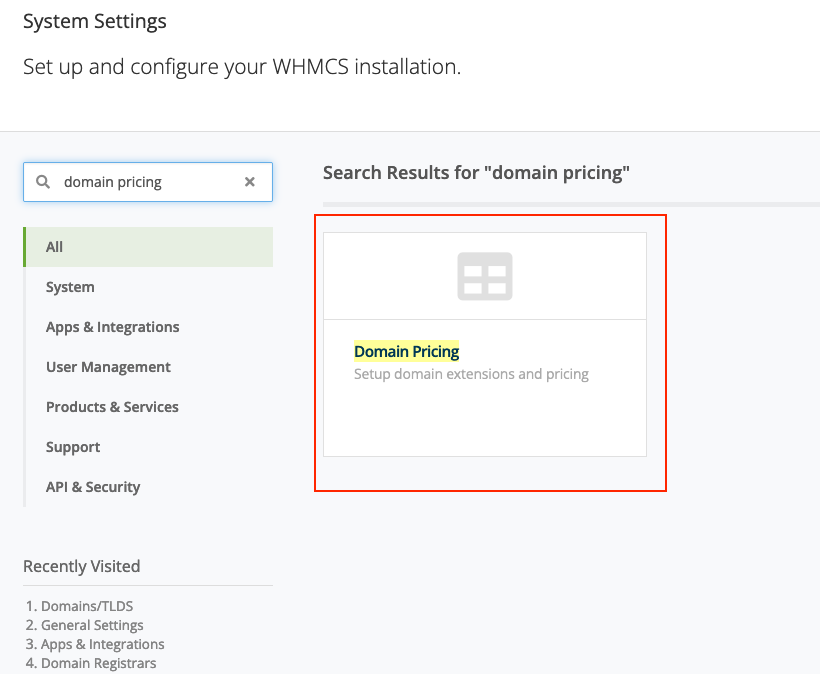Focus the 'domain pricing' search input
The width and height of the screenshot is (820, 674).
pyautogui.click(x=145, y=182)
